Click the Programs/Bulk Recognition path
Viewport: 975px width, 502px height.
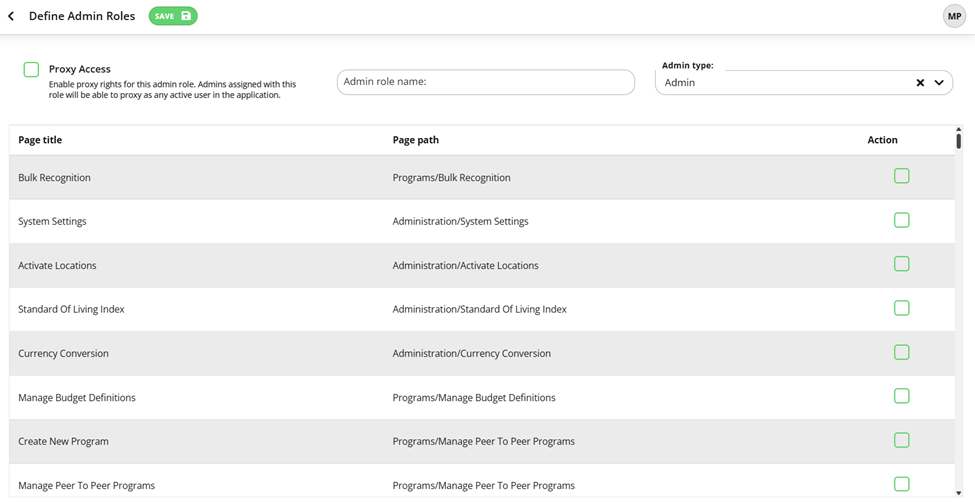click(x=451, y=178)
